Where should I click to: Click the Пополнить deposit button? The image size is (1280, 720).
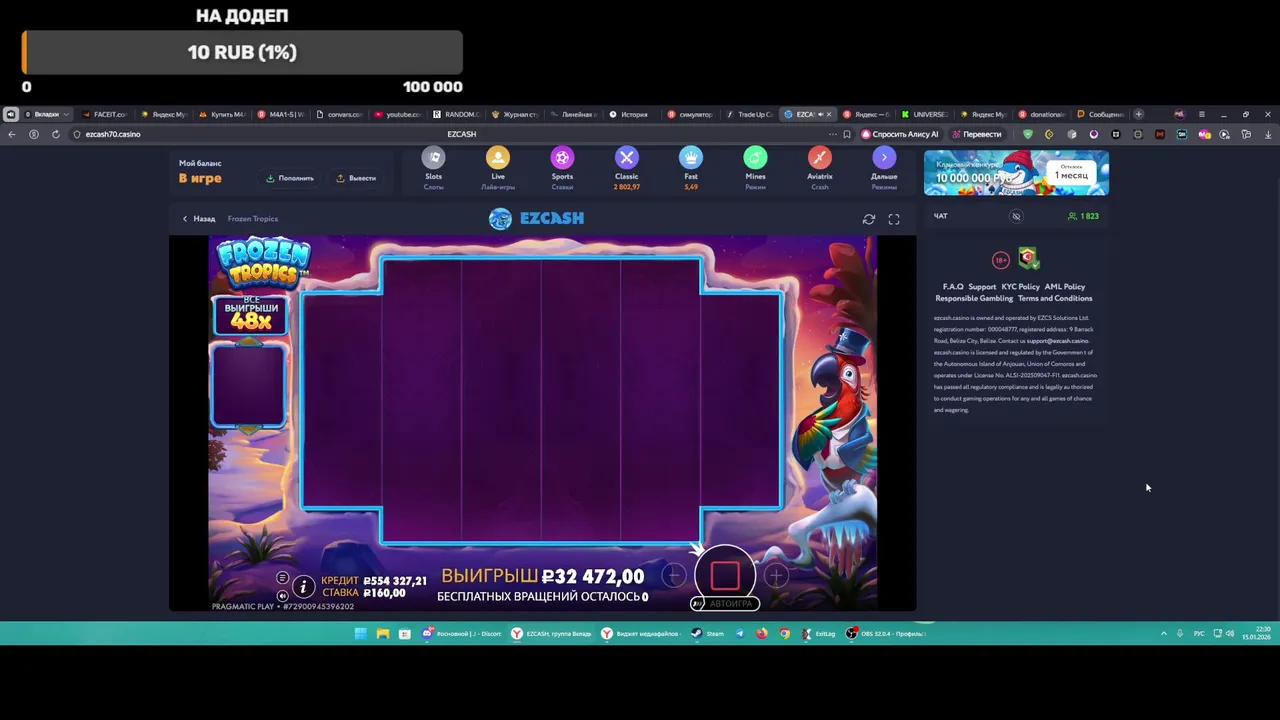[291, 178]
